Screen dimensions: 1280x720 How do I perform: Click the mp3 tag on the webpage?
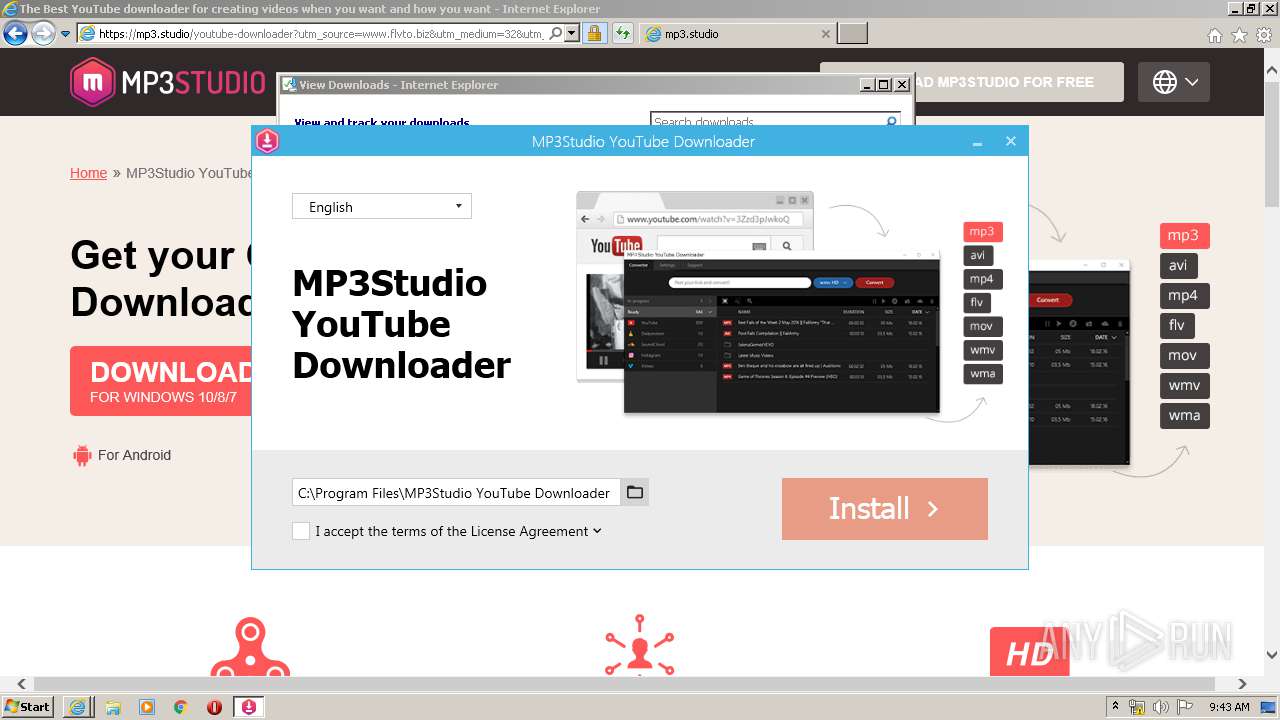click(x=1184, y=236)
